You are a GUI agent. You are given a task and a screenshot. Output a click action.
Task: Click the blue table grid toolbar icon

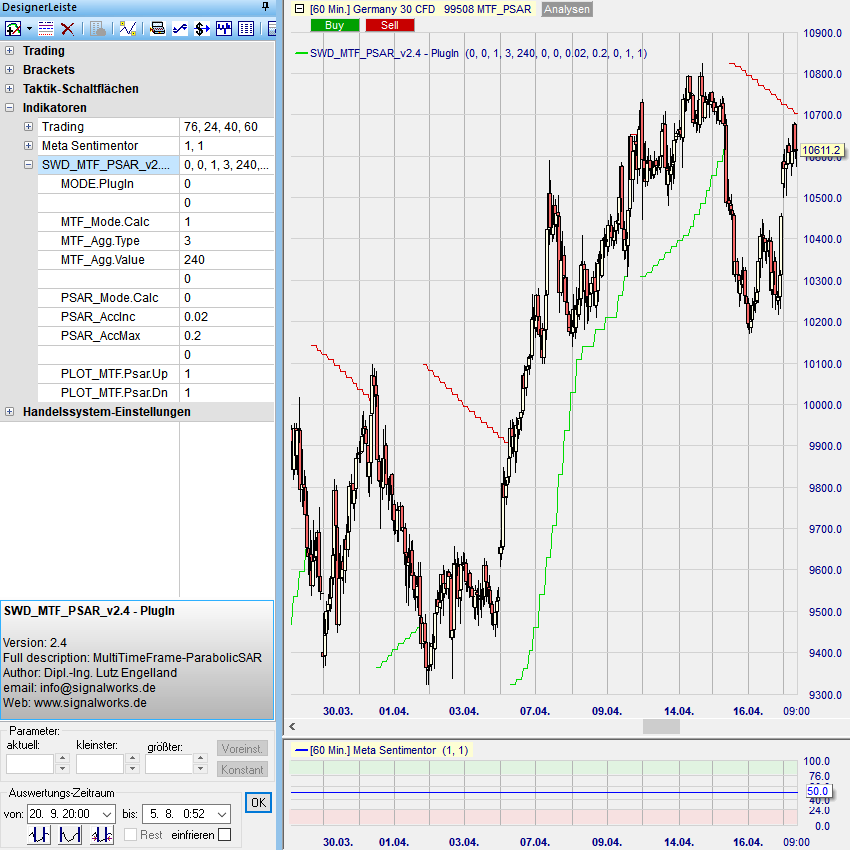point(246,29)
